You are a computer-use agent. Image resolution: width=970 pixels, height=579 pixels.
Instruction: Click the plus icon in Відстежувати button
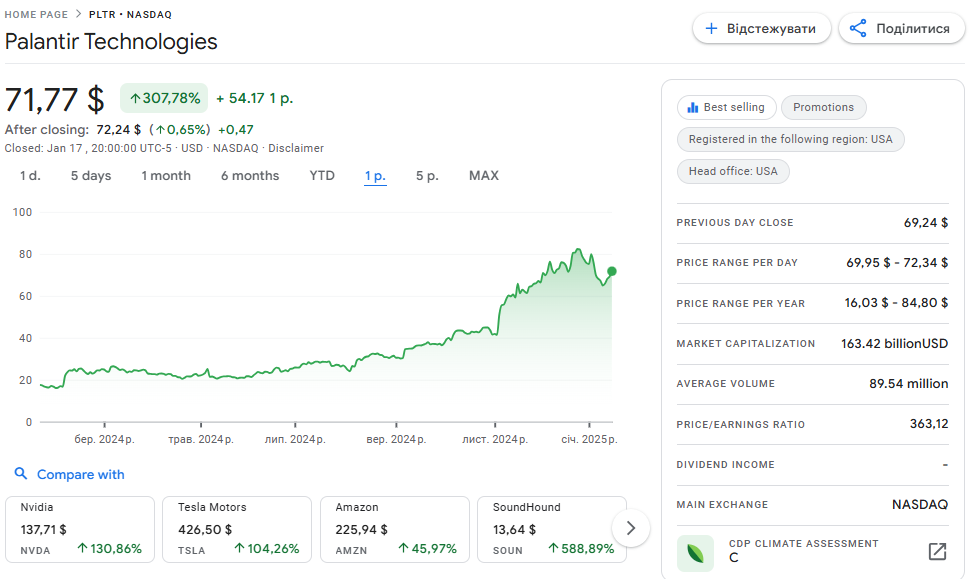pyautogui.click(x=711, y=28)
